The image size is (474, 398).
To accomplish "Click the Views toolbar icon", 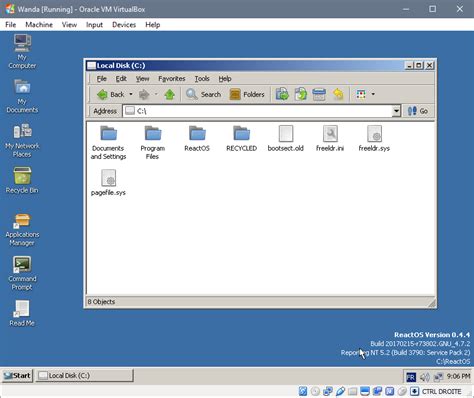I will 361,94.
